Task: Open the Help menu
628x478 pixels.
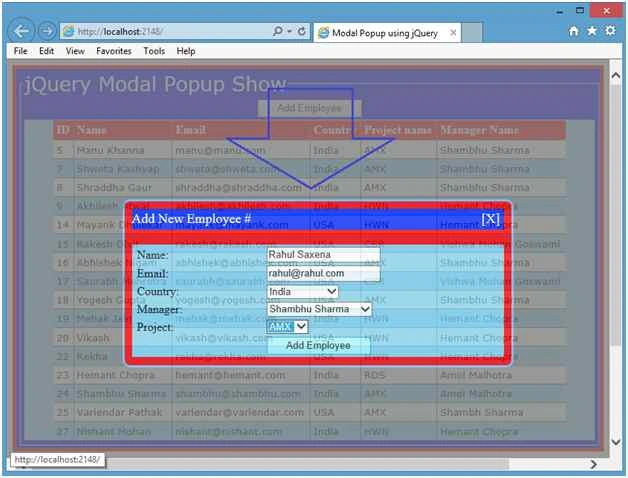Action: [186, 51]
